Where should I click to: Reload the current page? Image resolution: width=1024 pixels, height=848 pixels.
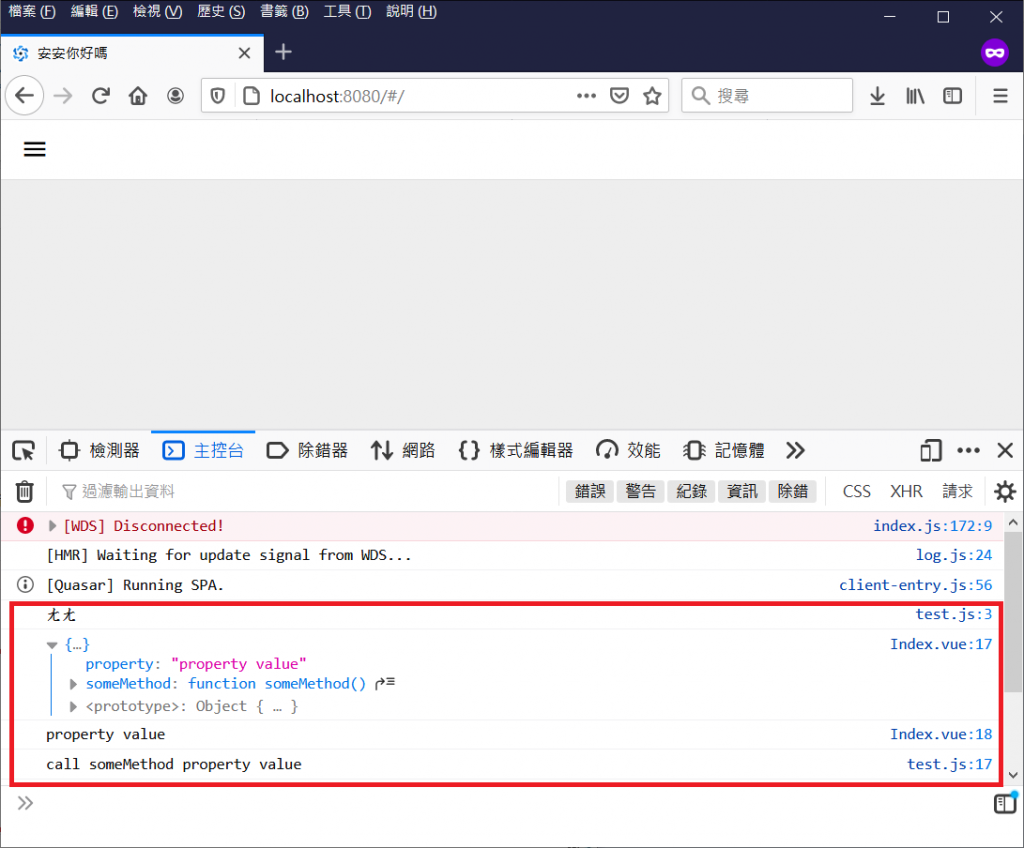(101, 96)
